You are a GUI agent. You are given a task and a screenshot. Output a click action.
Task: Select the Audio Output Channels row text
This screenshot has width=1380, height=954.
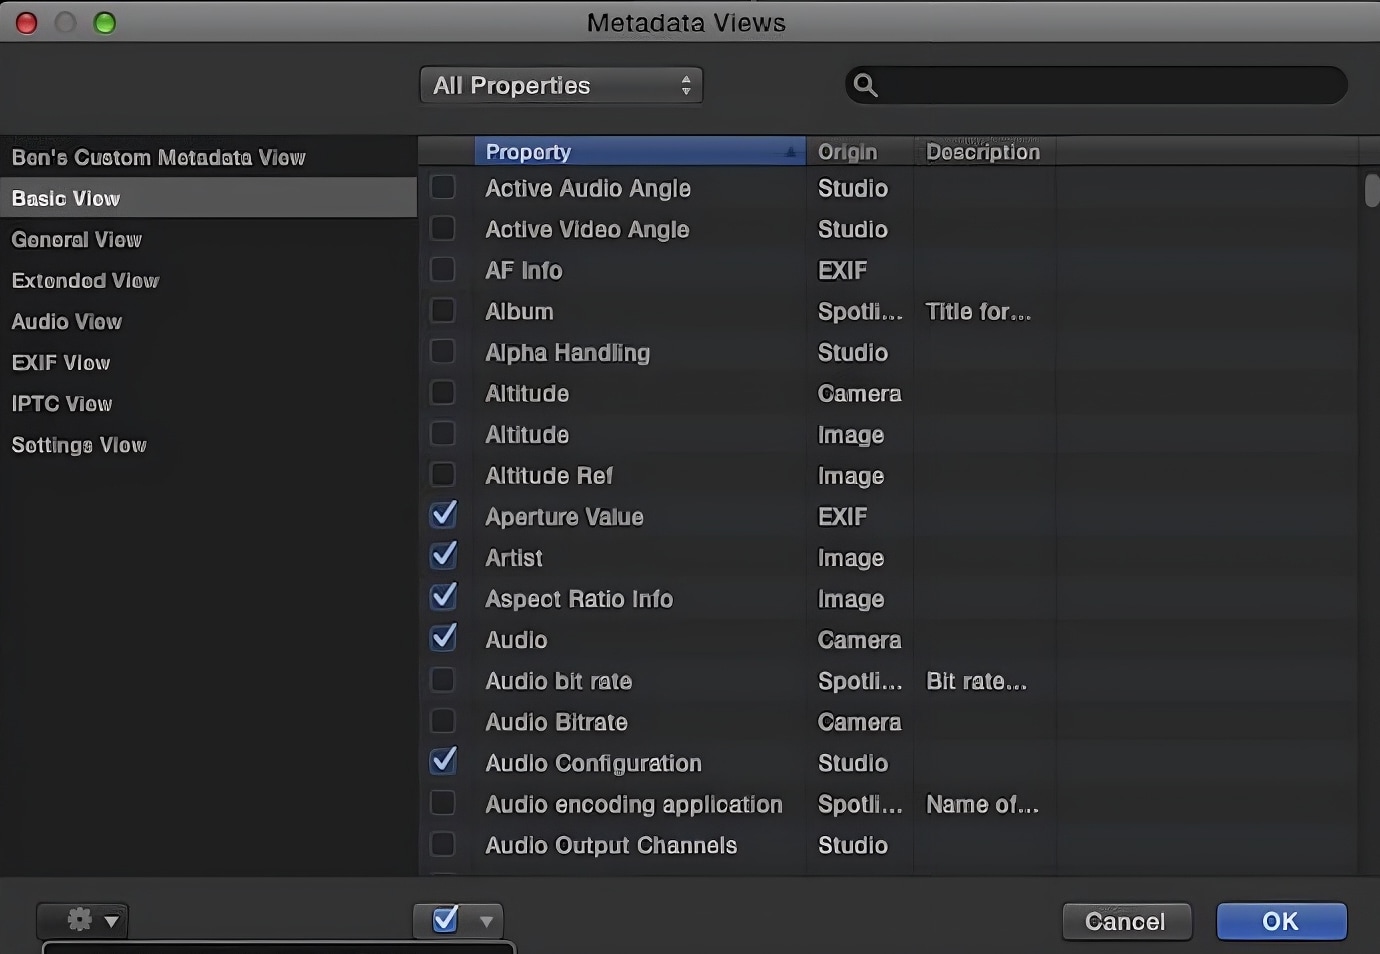click(611, 845)
